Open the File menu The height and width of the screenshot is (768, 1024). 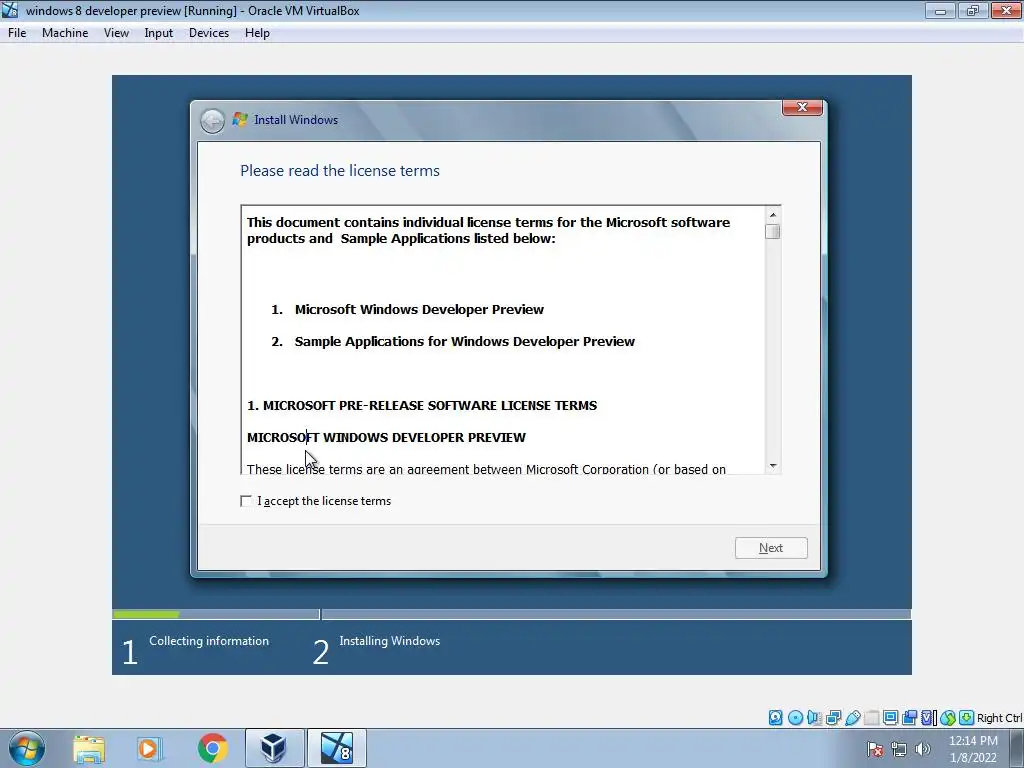17,33
